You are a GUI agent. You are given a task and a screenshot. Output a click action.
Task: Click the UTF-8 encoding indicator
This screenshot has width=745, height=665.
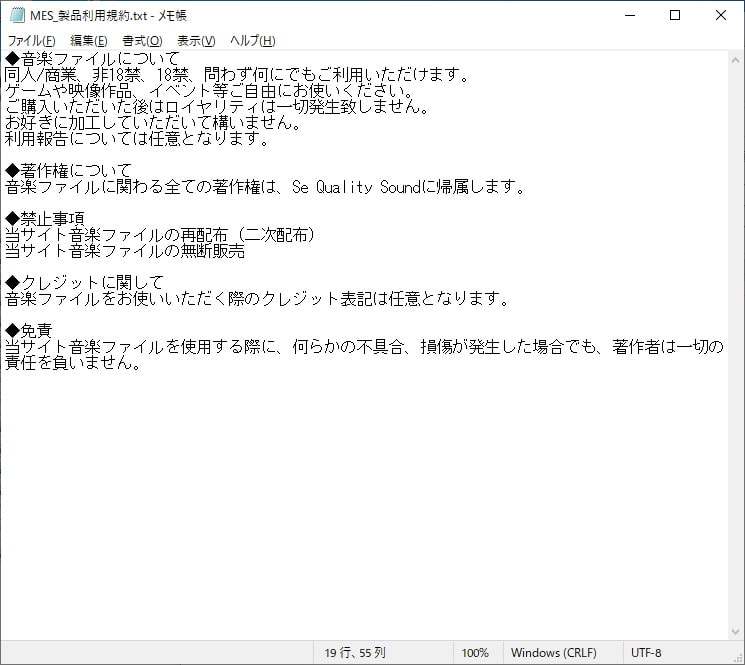[x=645, y=653]
